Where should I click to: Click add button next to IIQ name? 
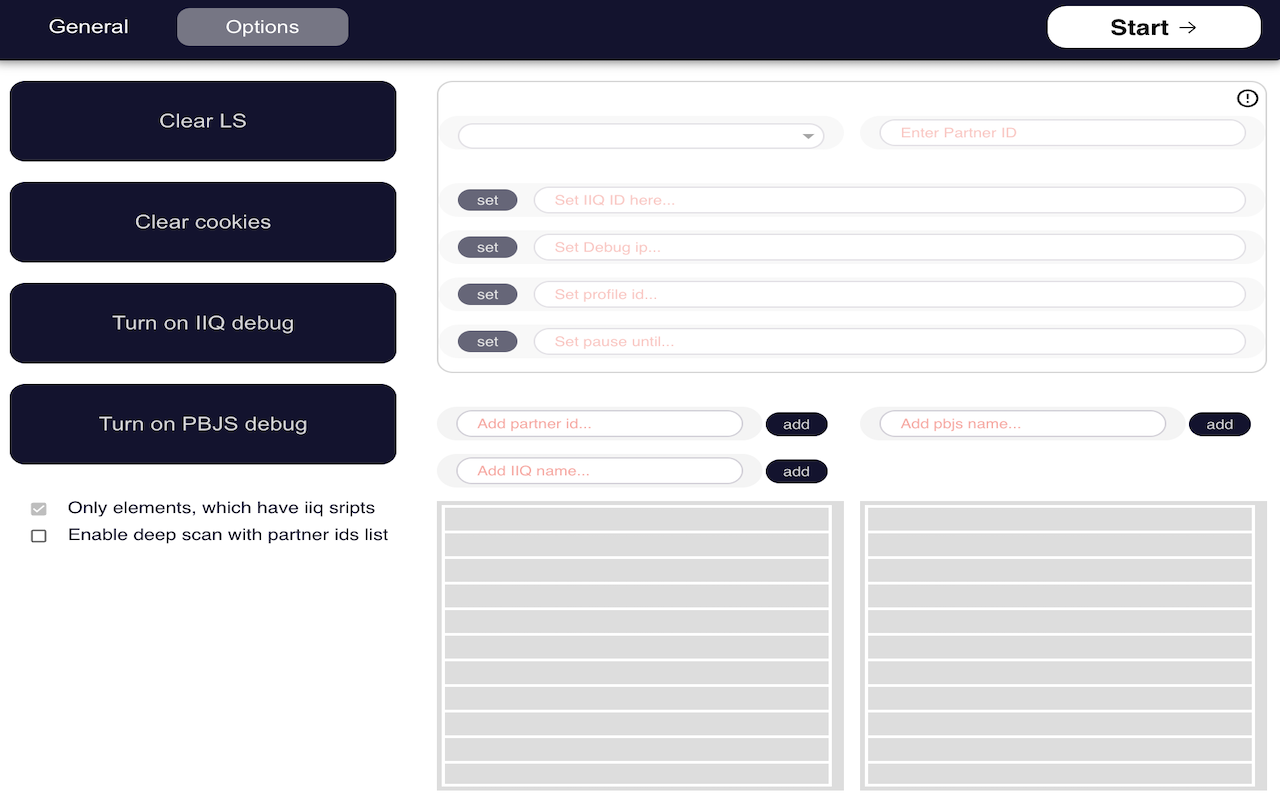click(796, 471)
